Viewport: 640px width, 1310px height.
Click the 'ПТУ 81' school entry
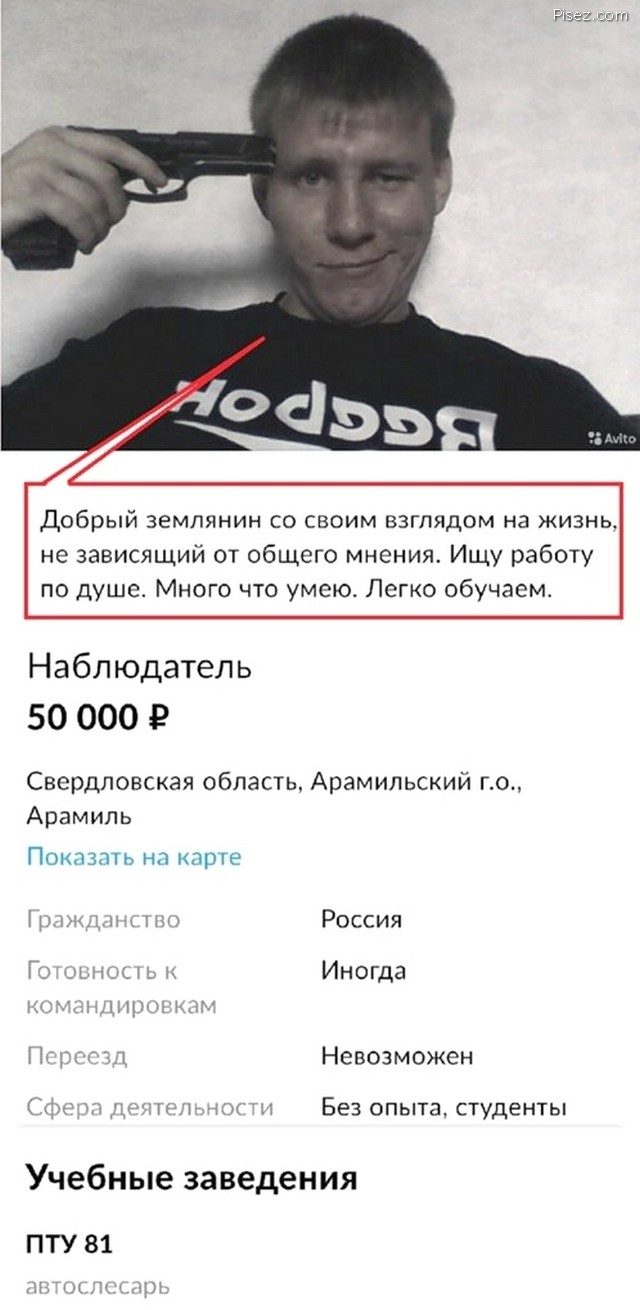click(x=69, y=1245)
